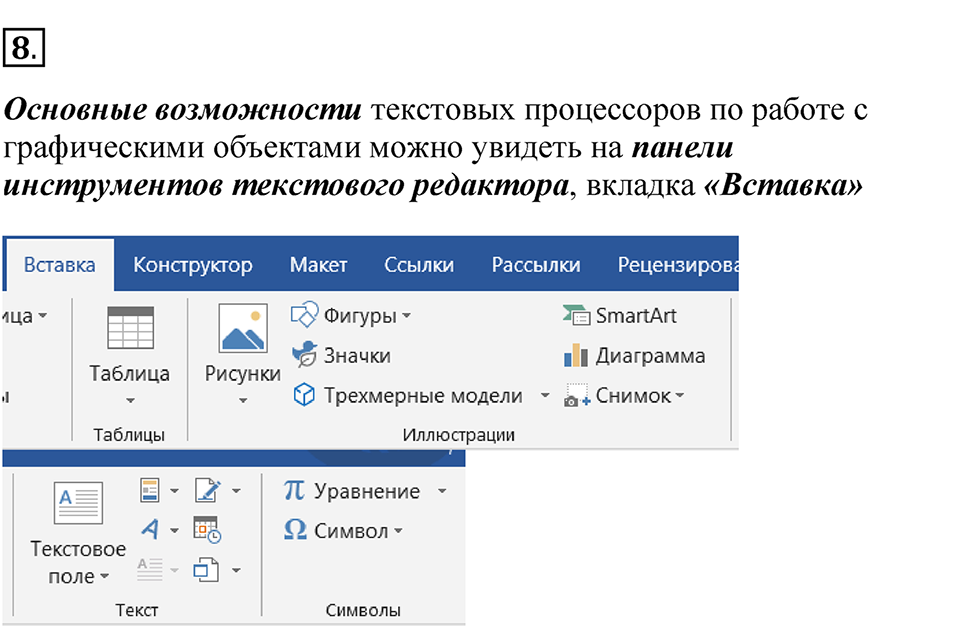Screen dimensions: 960x626
Task: Expand the arrow next to Уравнение
Action: click(x=442, y=492)
